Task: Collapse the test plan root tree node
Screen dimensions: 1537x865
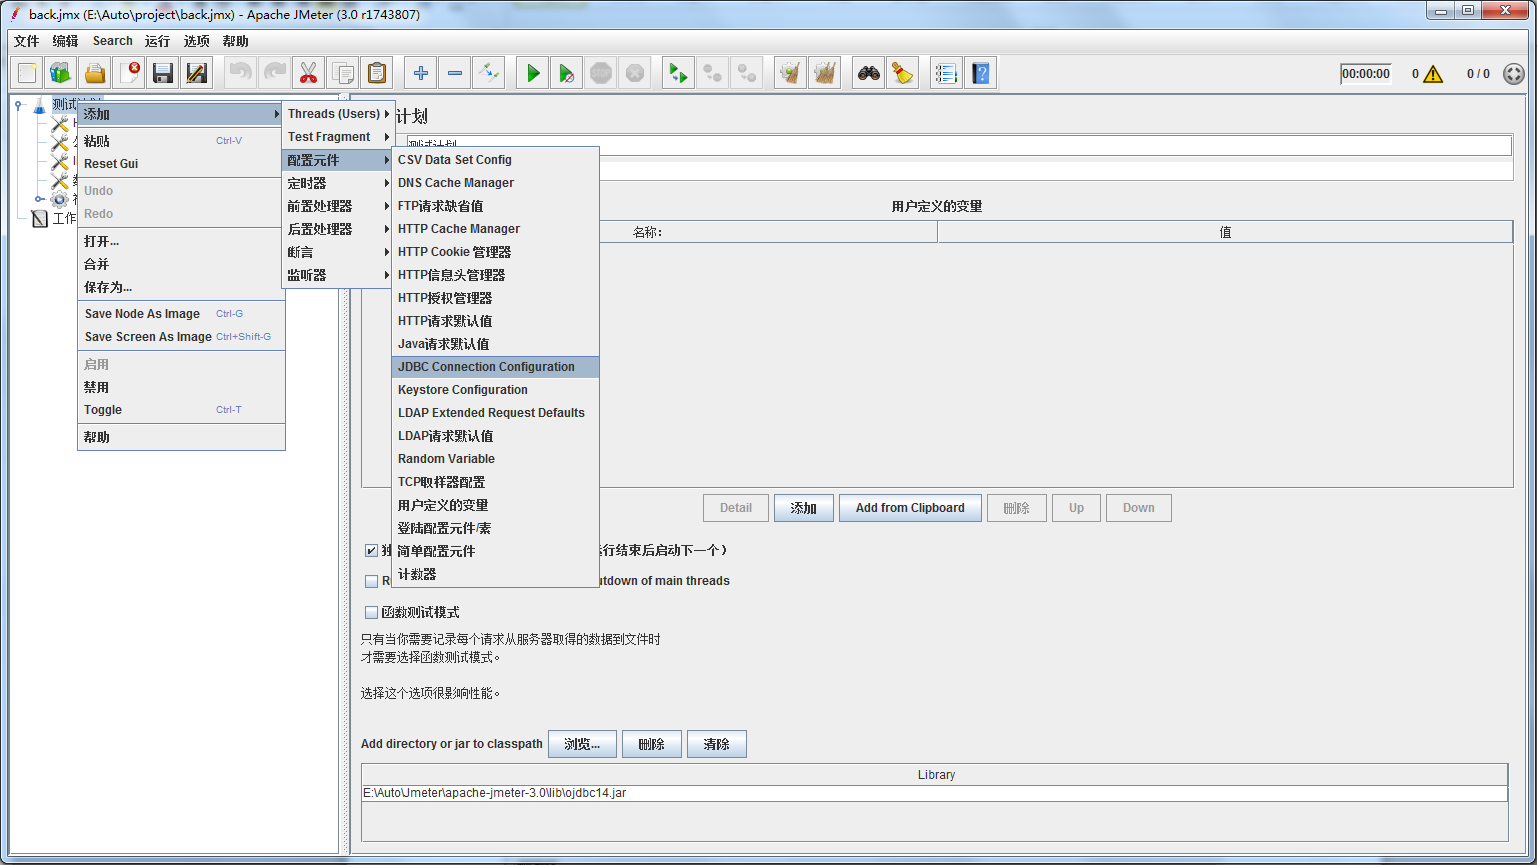Action: tap(18, 105)
